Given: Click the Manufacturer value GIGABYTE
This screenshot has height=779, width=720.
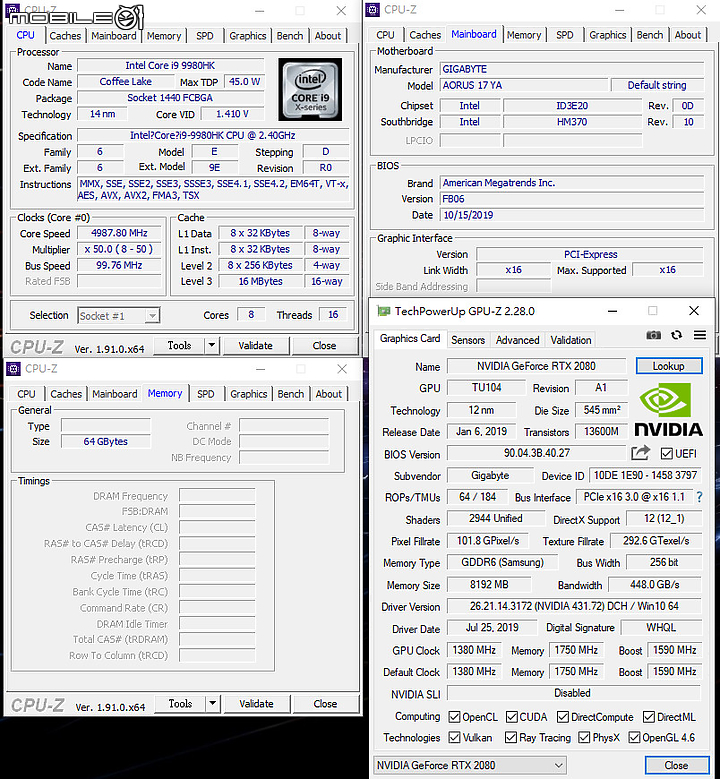Looking at the screenshot, I should [x=571, y=69].
